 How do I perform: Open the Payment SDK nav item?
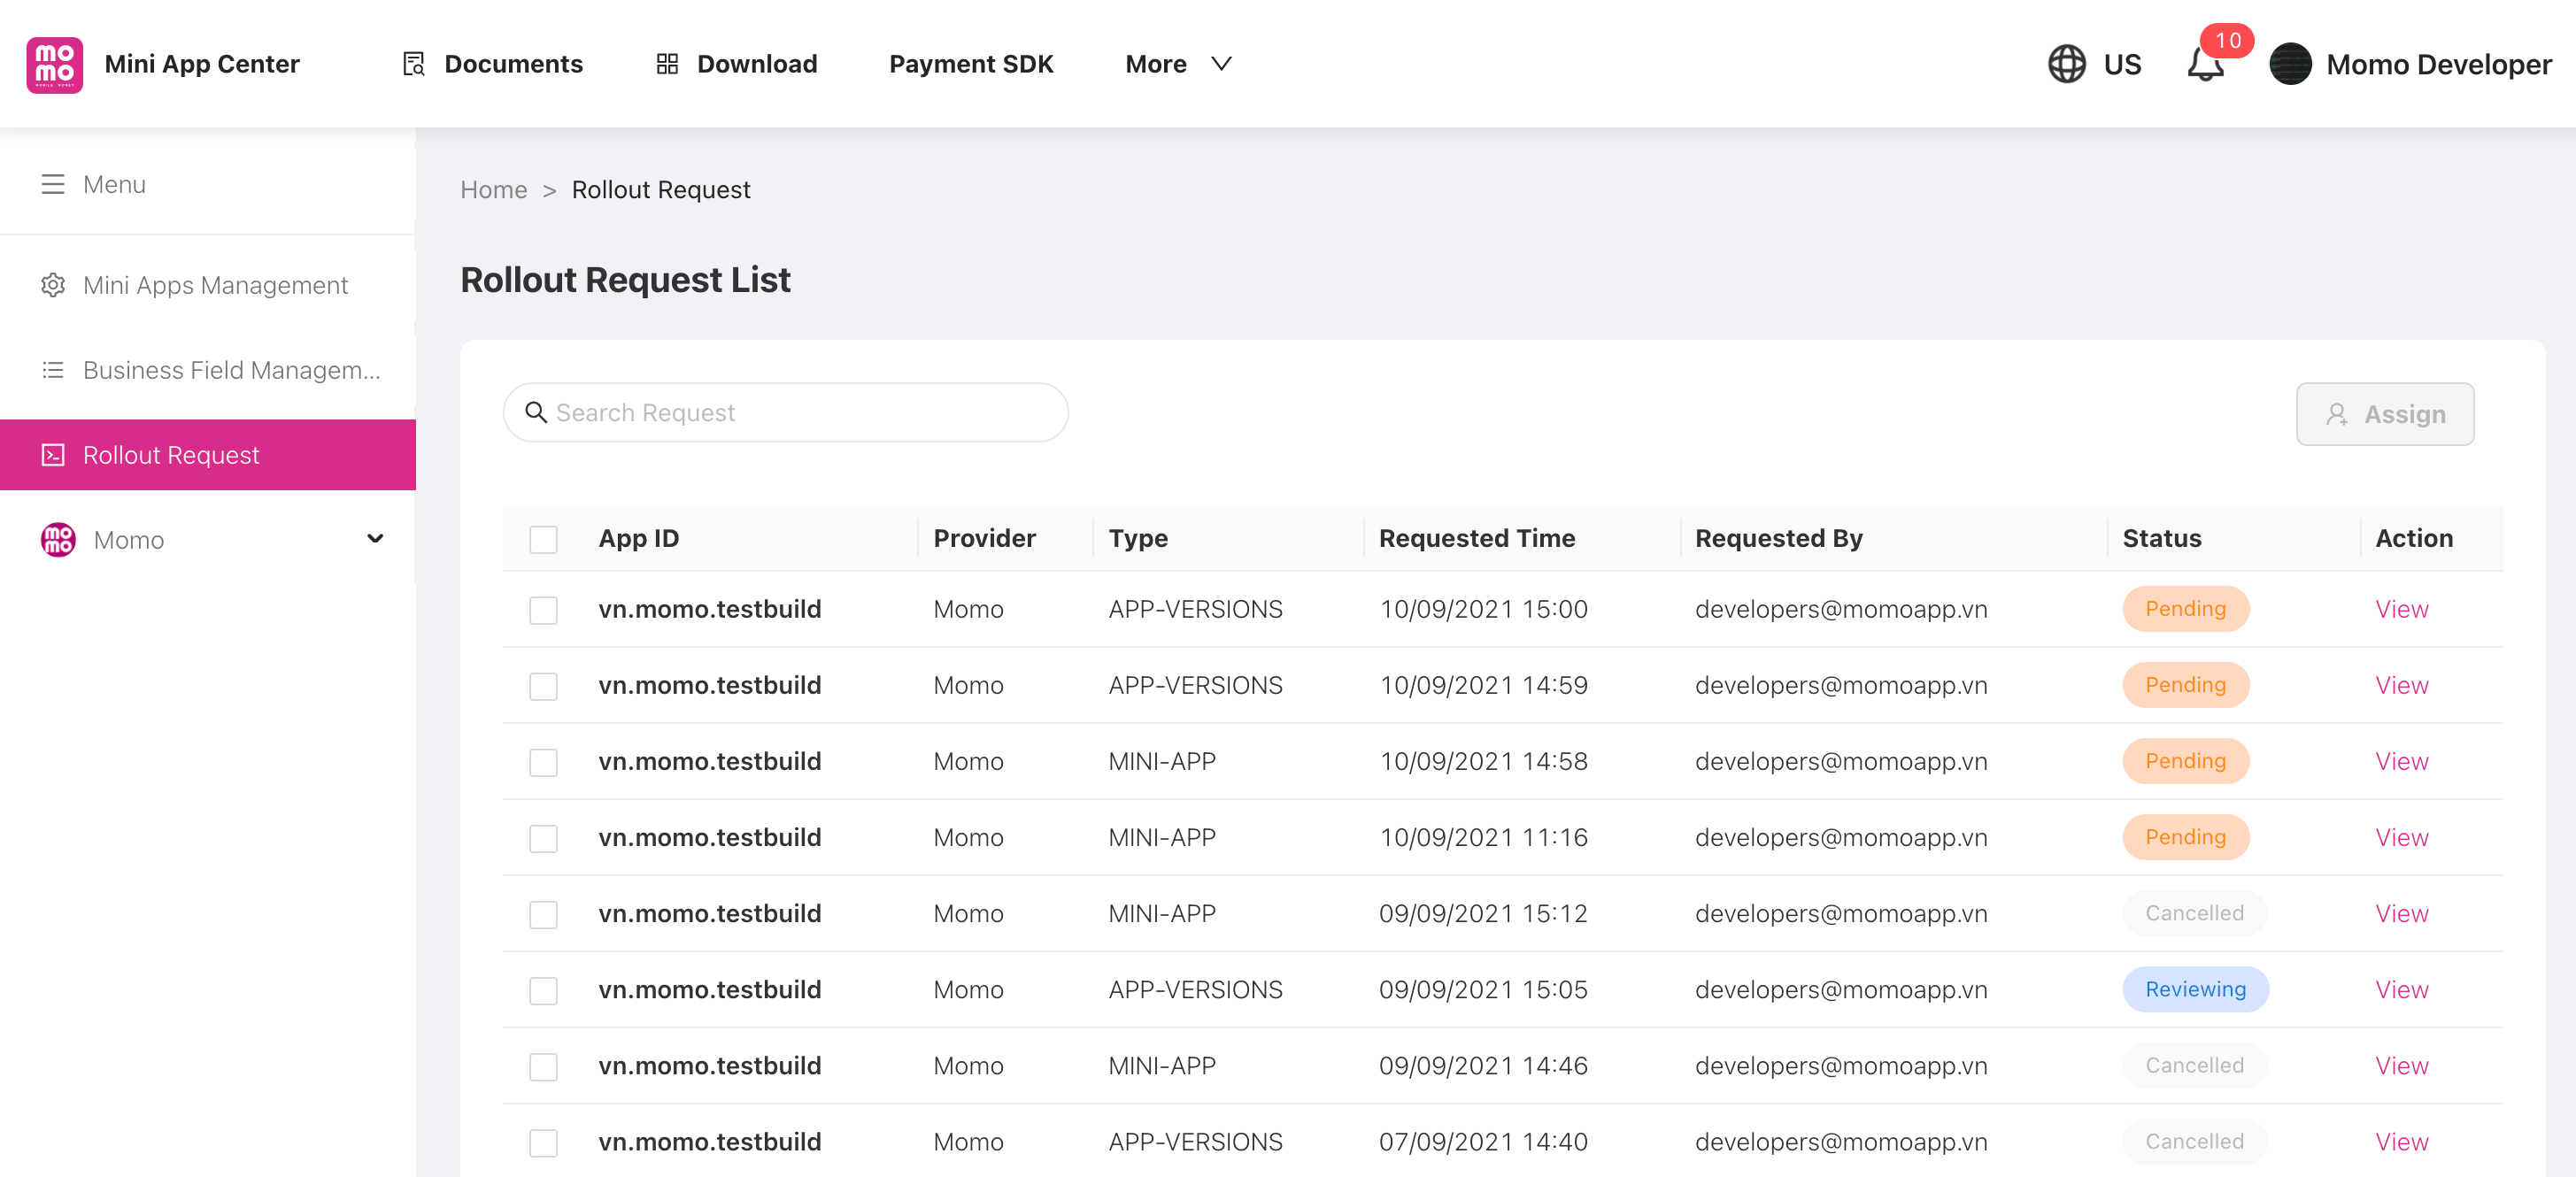[x=971, y=64]
